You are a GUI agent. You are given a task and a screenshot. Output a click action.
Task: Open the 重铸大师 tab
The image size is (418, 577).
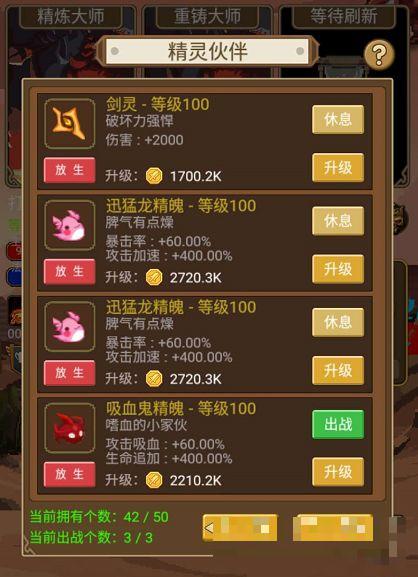[208, 17]
